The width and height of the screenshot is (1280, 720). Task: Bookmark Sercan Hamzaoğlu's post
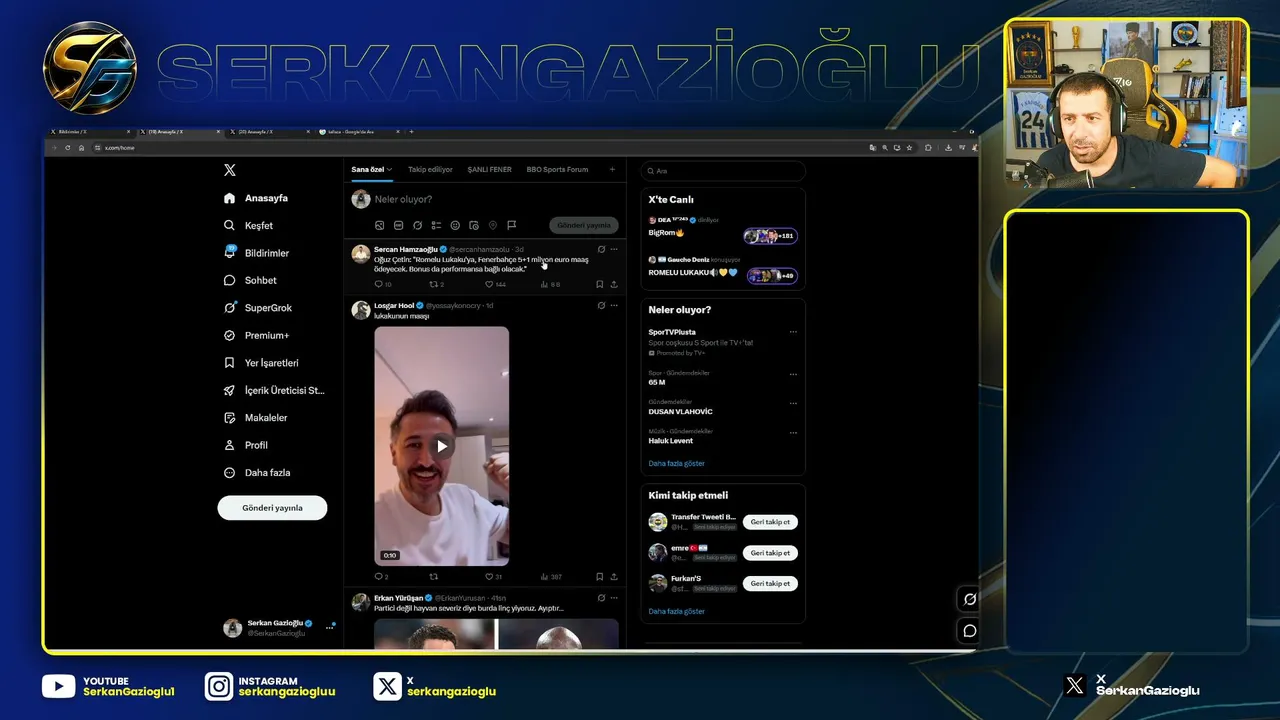point(600,284)
